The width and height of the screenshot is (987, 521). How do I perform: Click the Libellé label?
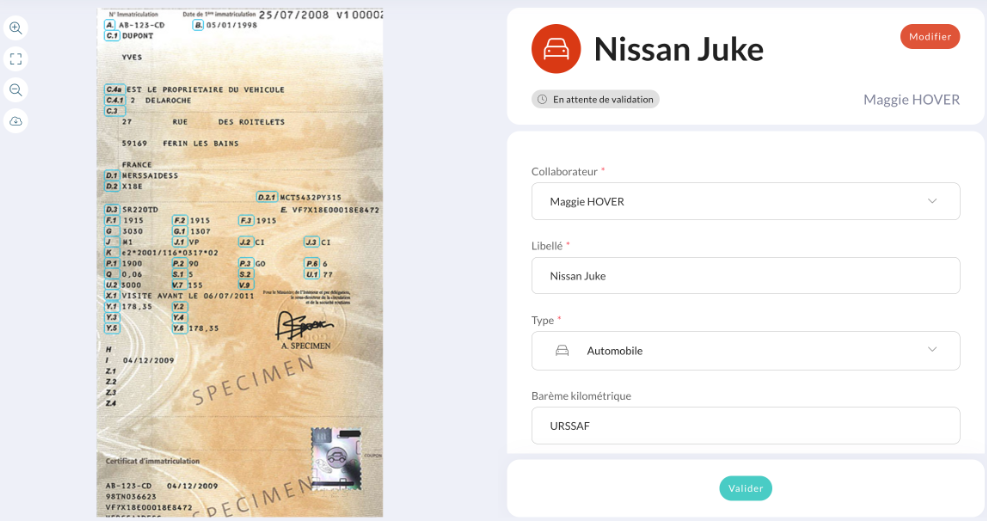click(546, 246)
